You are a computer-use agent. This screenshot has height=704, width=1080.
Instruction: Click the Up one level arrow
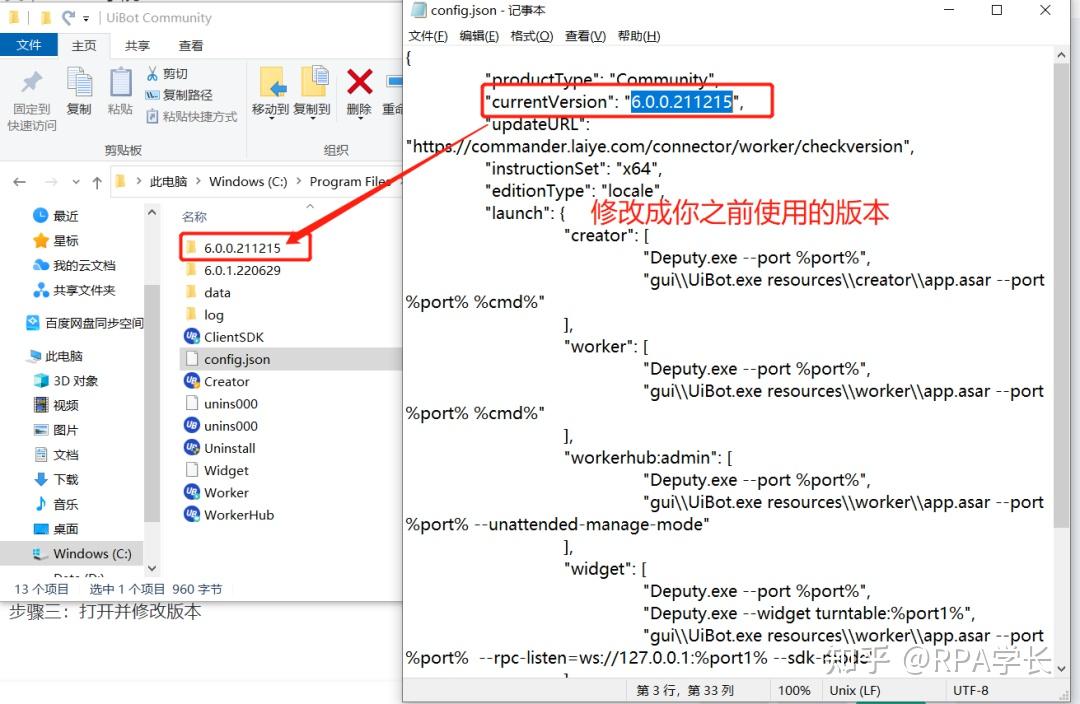pyautogui.click(x=97, y=183)
